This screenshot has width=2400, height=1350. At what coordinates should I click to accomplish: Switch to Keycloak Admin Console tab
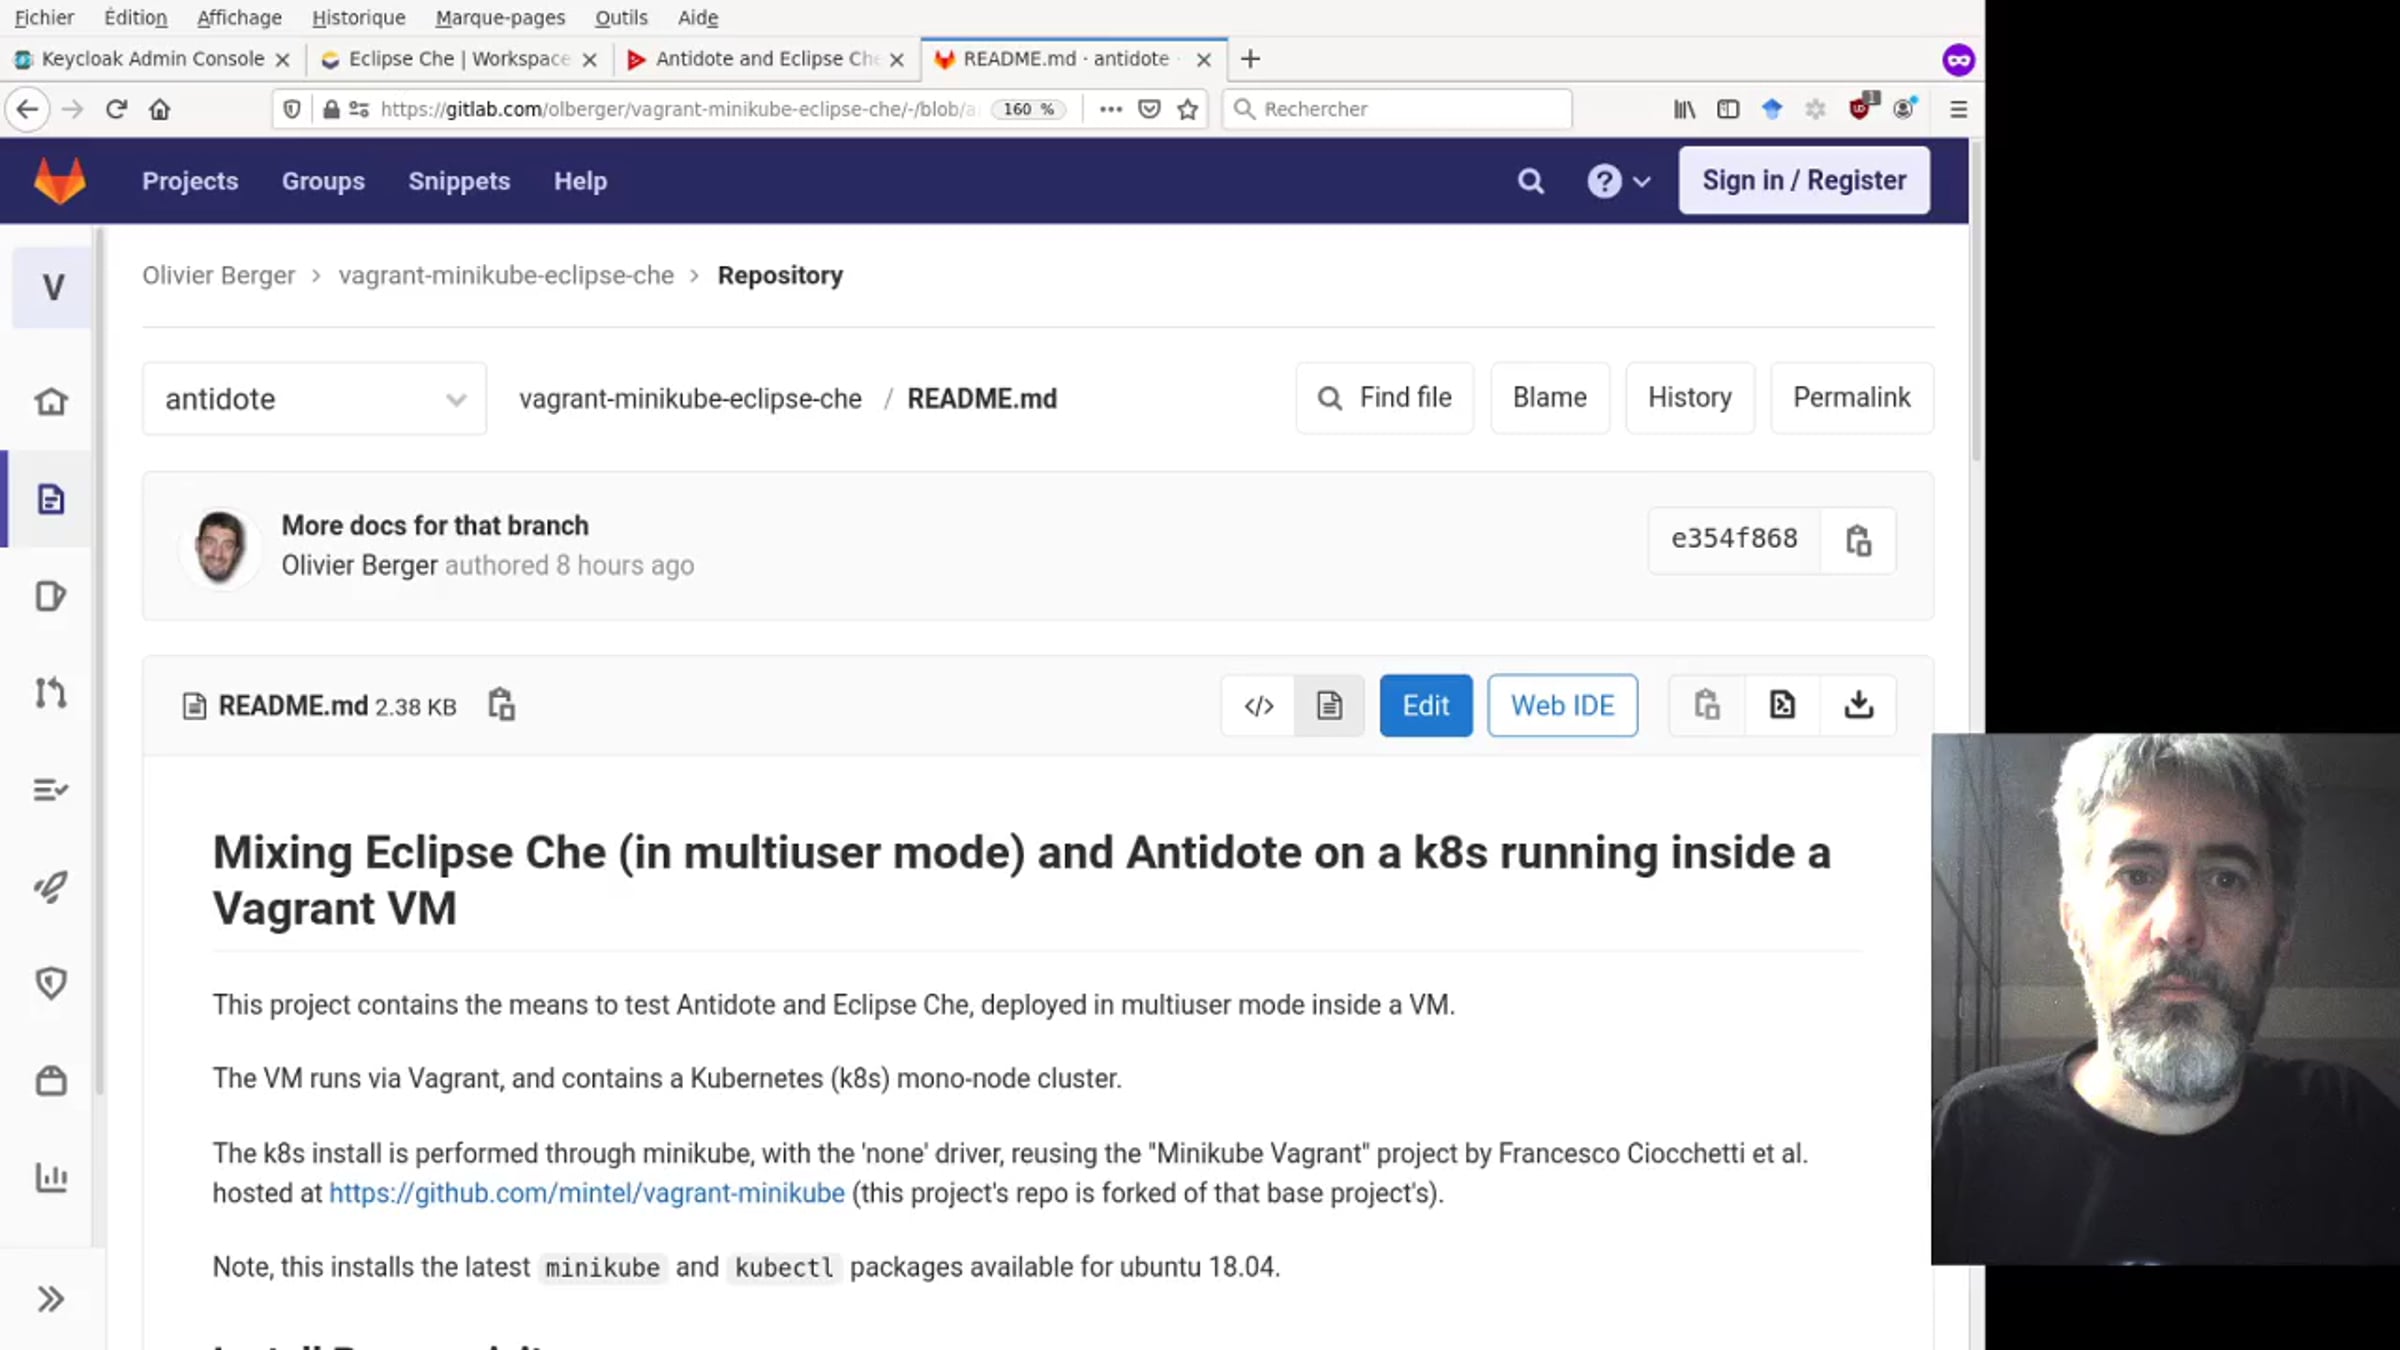coord(151,59)
